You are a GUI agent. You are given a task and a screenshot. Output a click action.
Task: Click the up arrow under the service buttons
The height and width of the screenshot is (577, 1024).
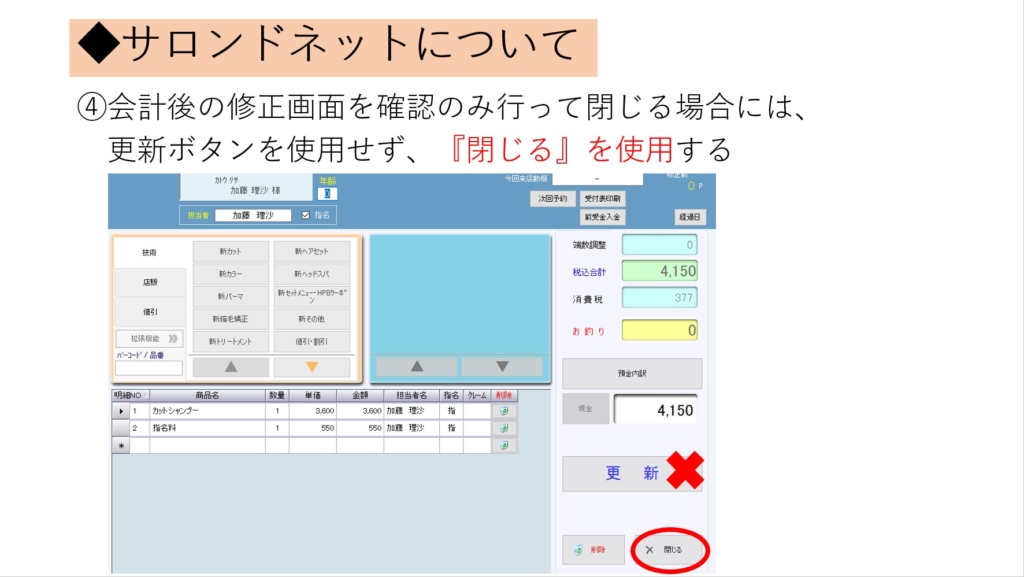coord(231,367)
